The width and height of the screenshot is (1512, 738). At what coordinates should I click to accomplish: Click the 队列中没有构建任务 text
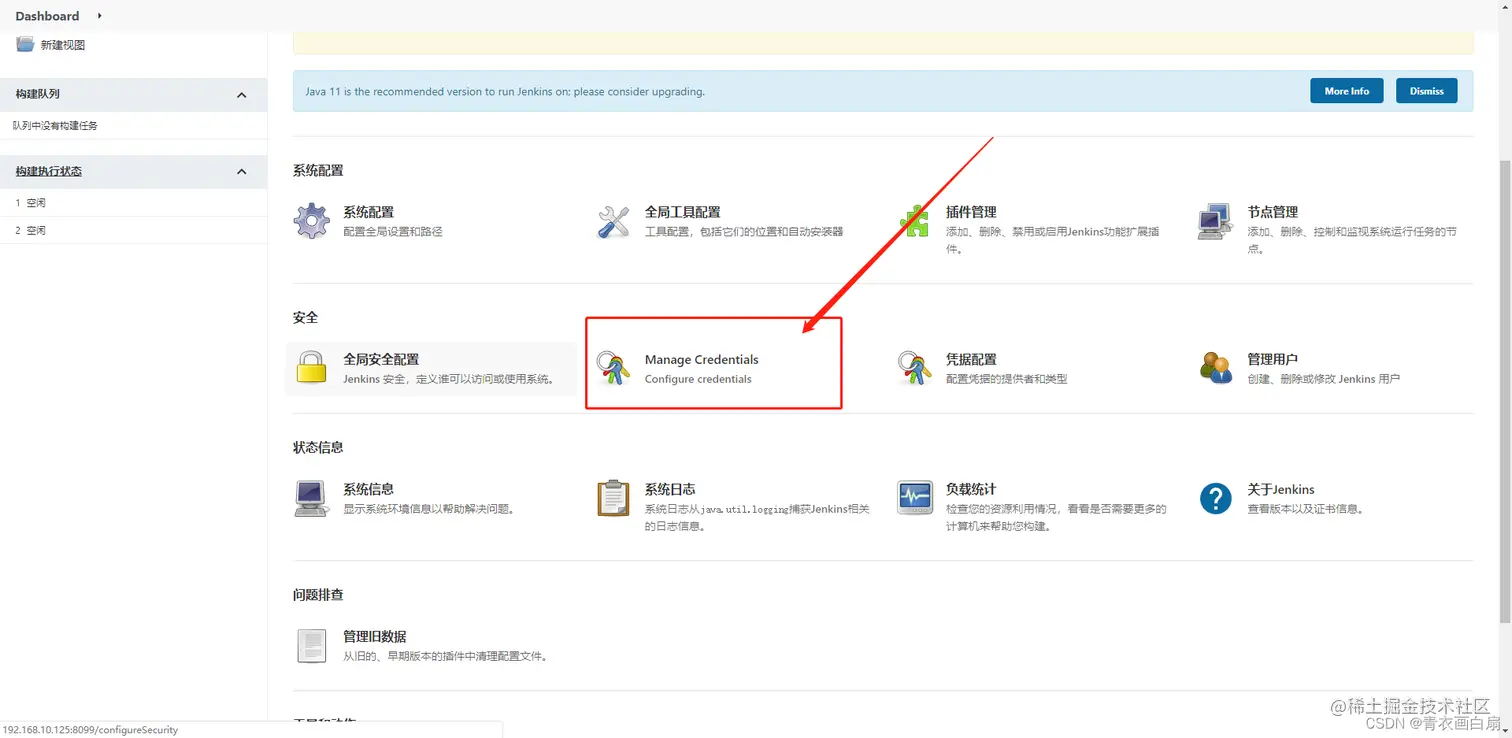[x=55, y=126]
